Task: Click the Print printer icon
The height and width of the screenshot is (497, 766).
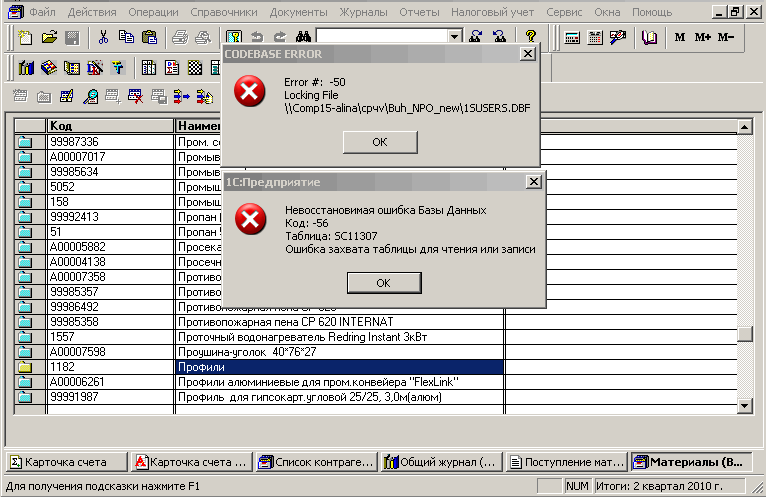Action: [x=180, y=38]
